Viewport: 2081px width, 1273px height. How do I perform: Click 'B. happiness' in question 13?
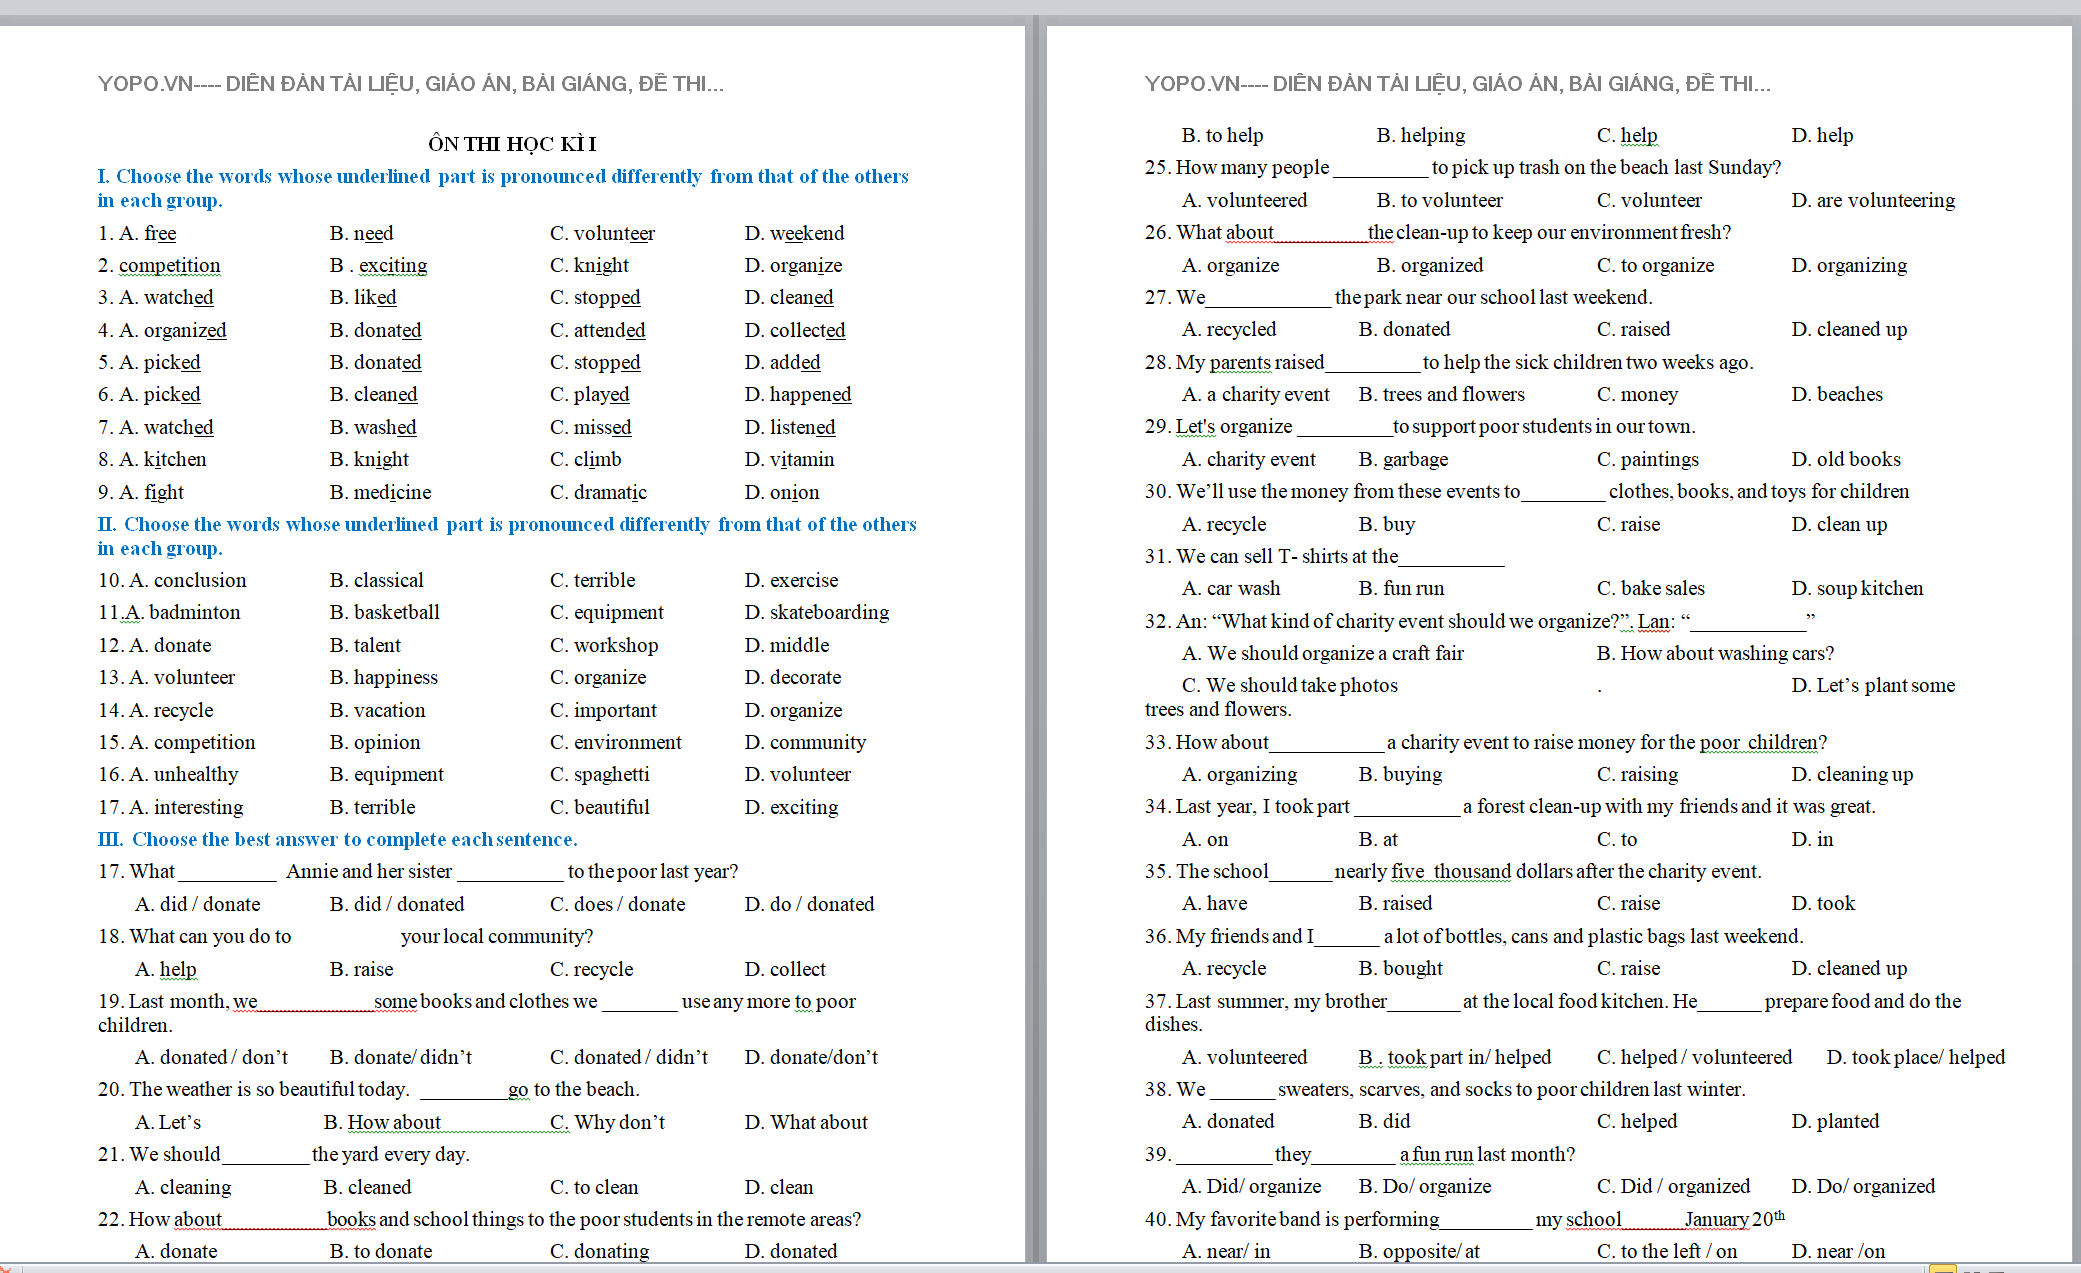(383, 677)
